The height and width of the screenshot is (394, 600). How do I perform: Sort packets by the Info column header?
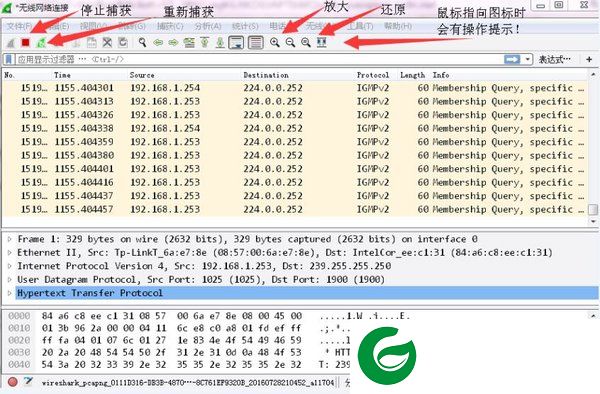(x=509, y=75)
